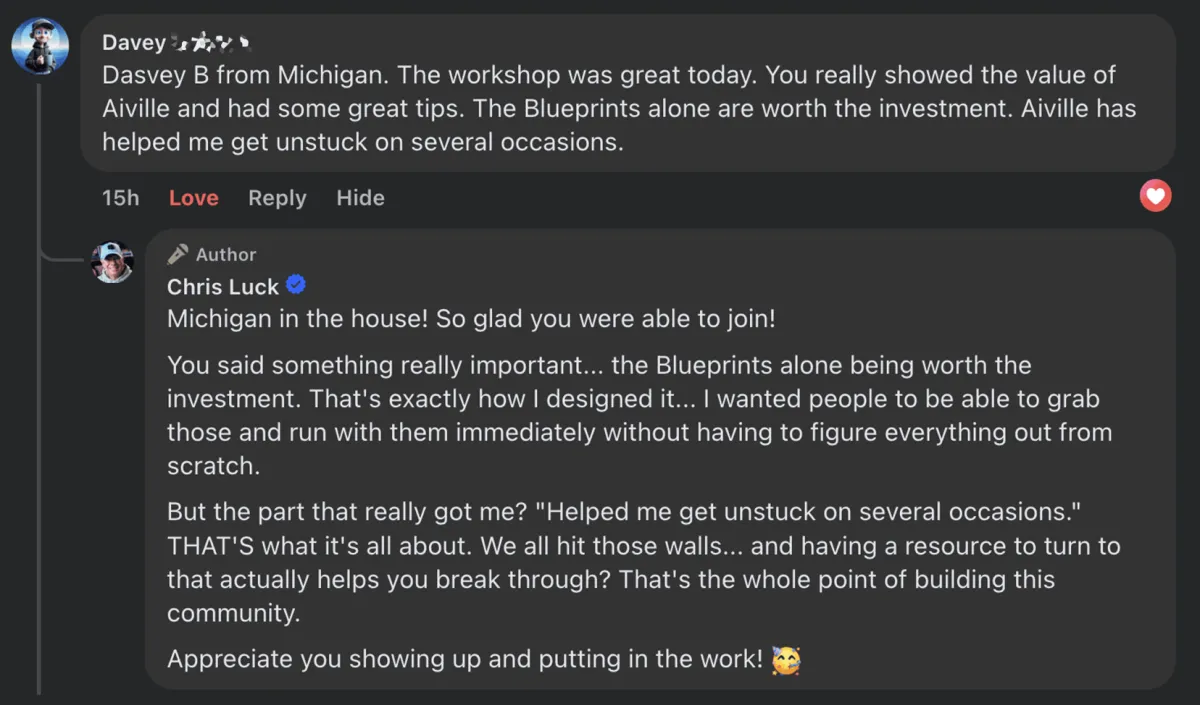
Task: Reply to Davey's comment
Action: tap(277, 198)
